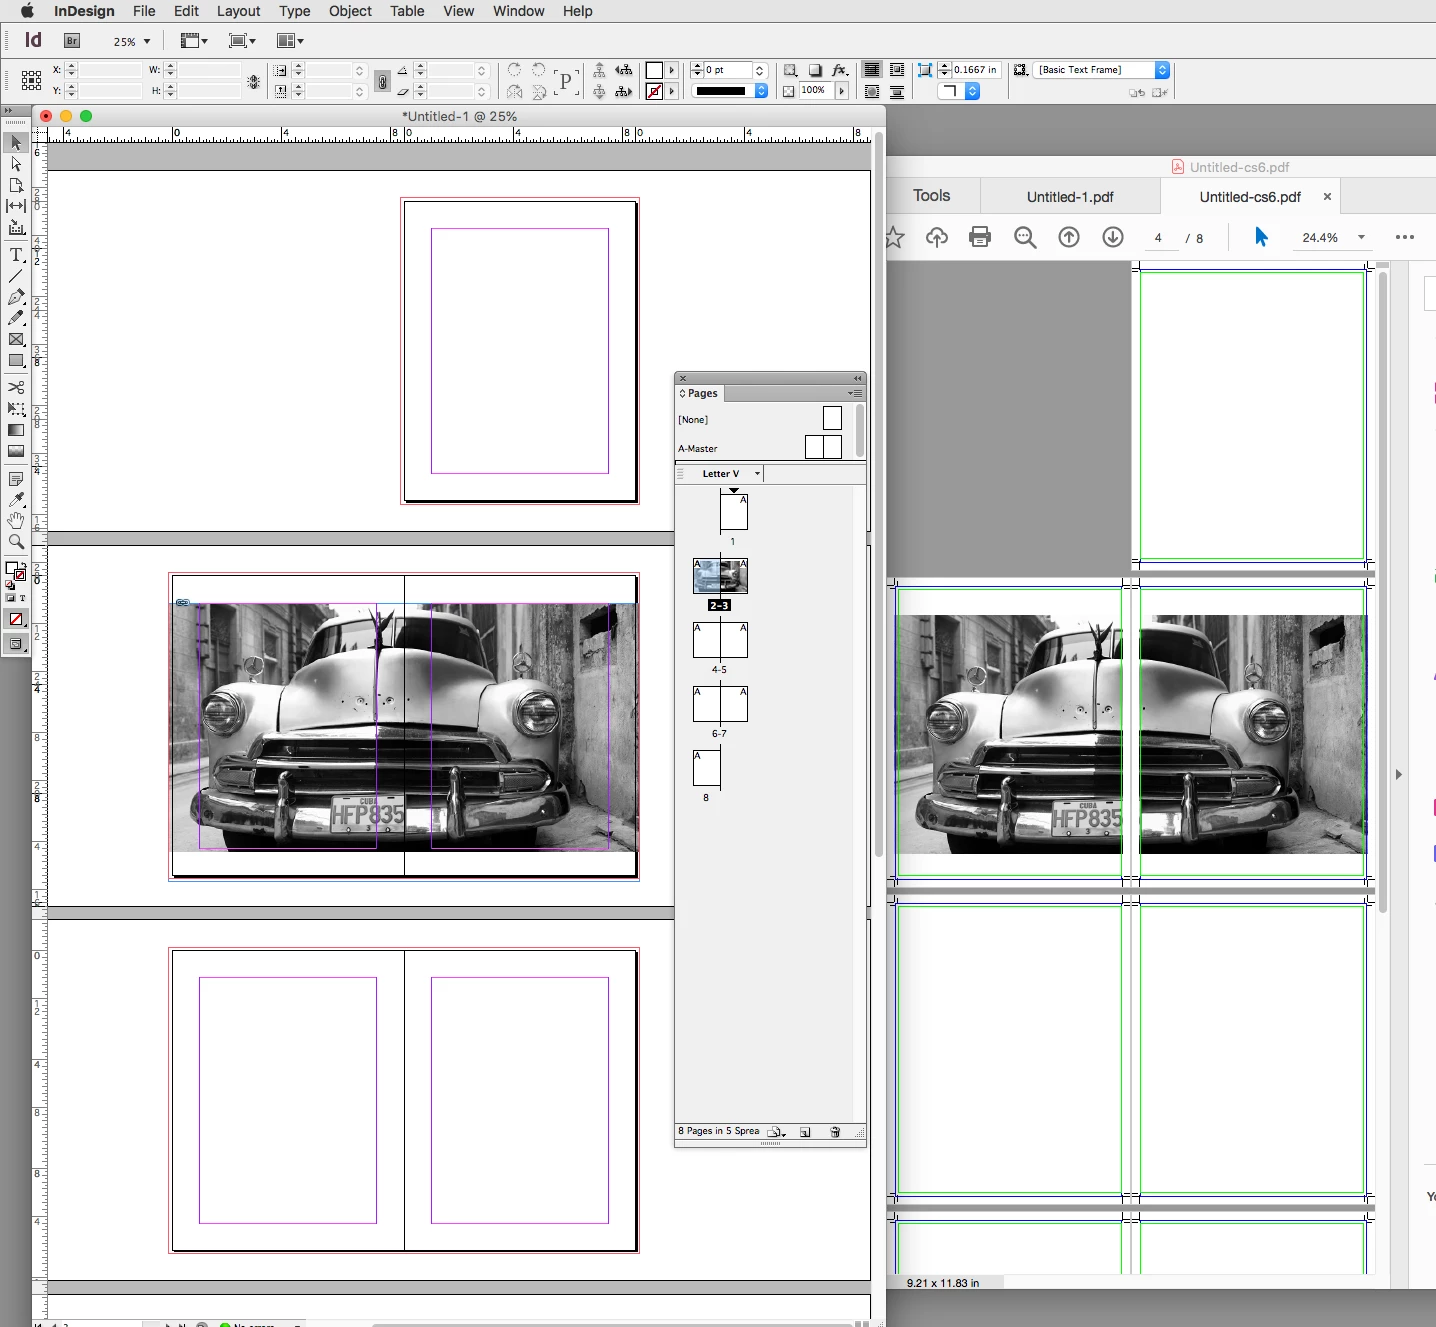Click the cloud upload icon in PDF viewer
The image size is (1436, 1327).
click(x=937, y=237)
